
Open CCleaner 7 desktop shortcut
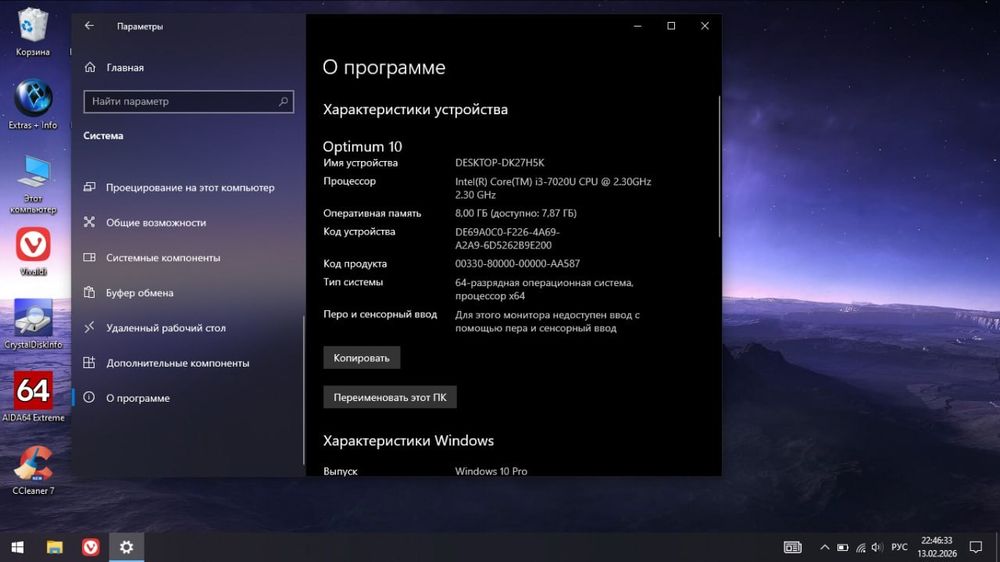point(33,470)
